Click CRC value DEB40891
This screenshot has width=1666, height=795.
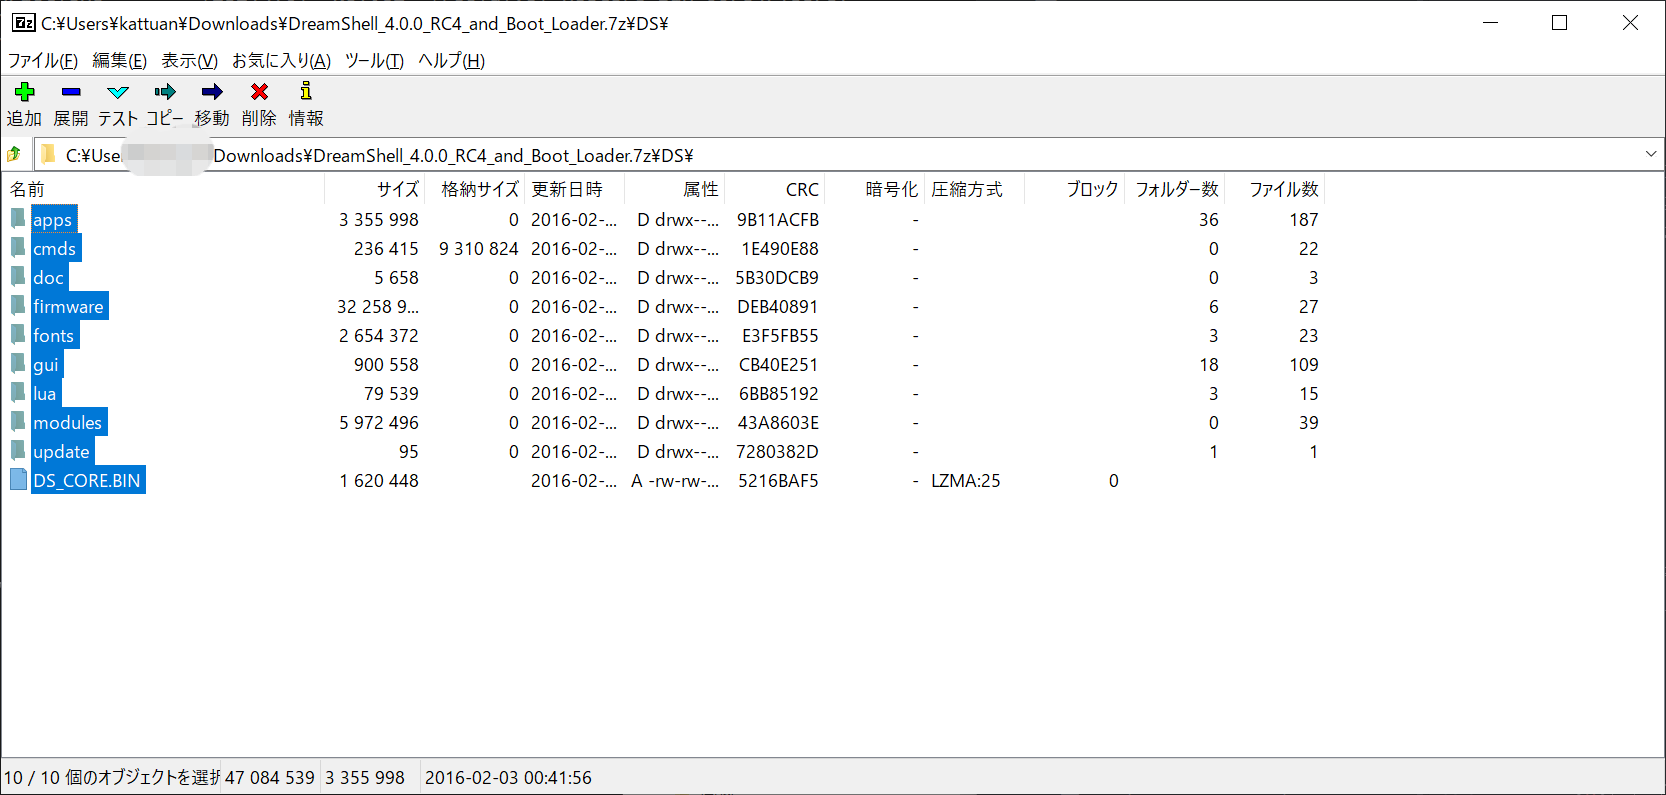[778, 306]
